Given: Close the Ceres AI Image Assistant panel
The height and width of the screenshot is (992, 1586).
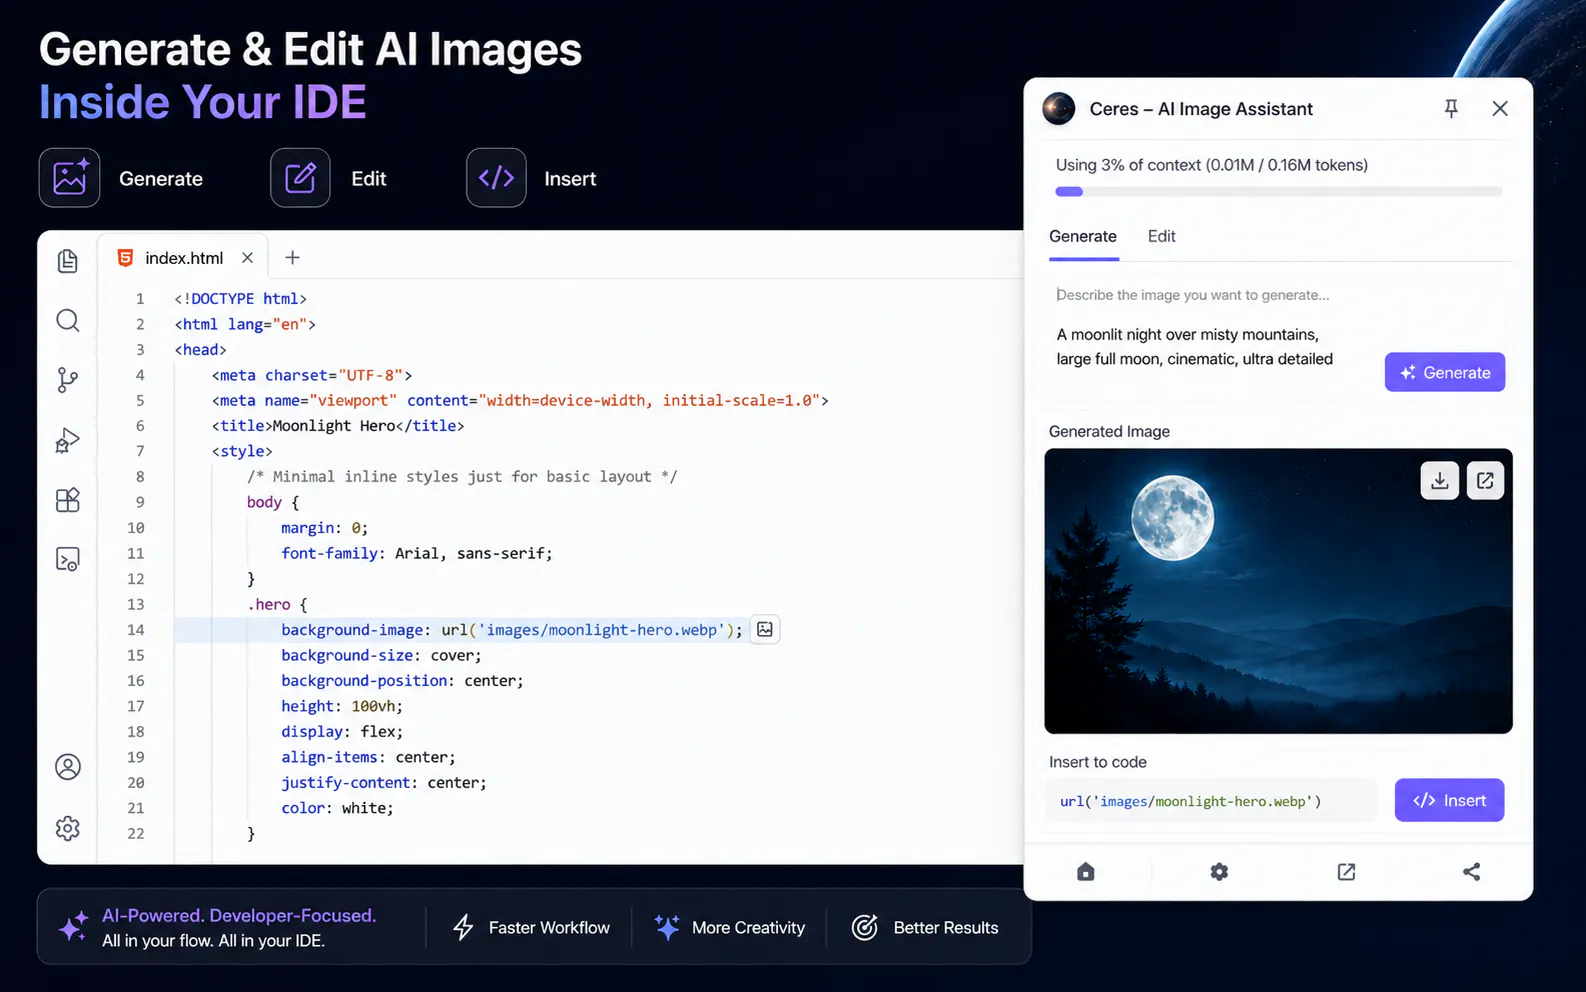Looking at the screenshot, I should tap(1500, 109).
